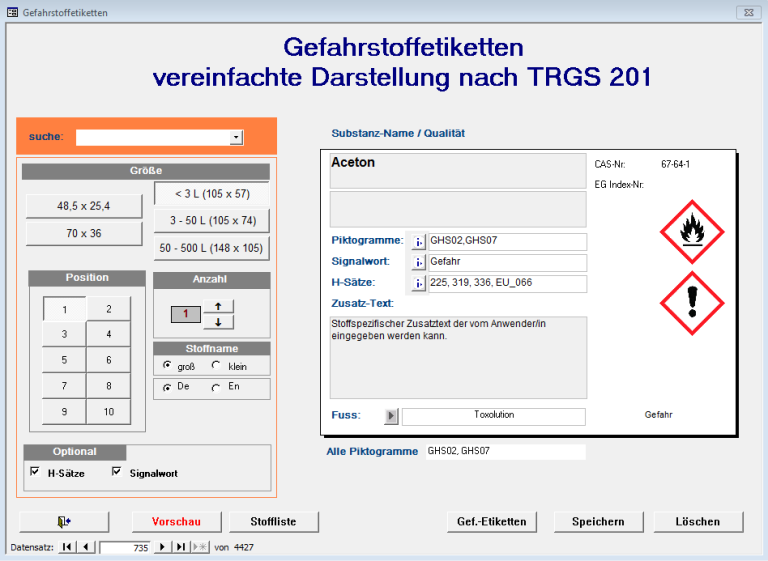Choose label position 10
Image resolution: width=768 pixels, height=561 pixels.
109,412
